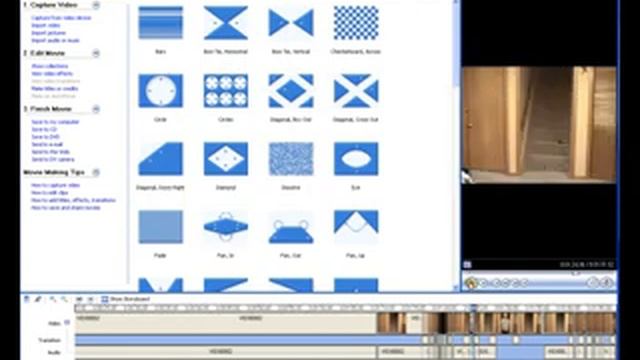The height and width of the screenshot is (360, 640).
Task: Click the Set Audio Levels timeline icon
Action: pos(27,299)
